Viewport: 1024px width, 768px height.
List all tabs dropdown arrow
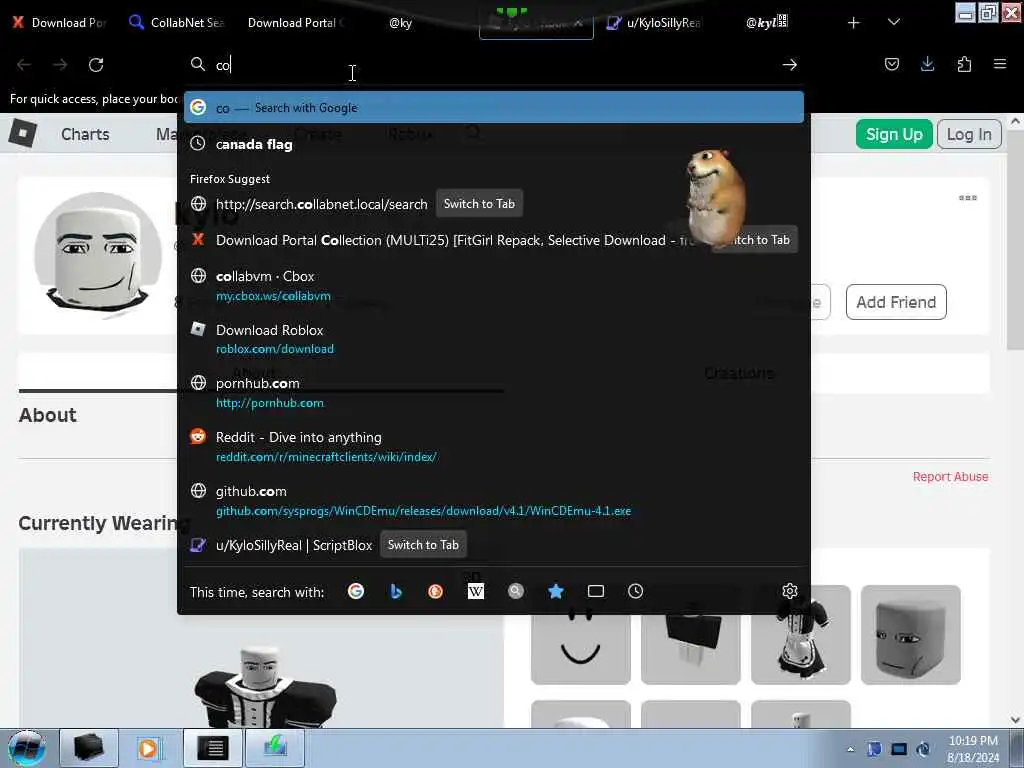point(894,22)
